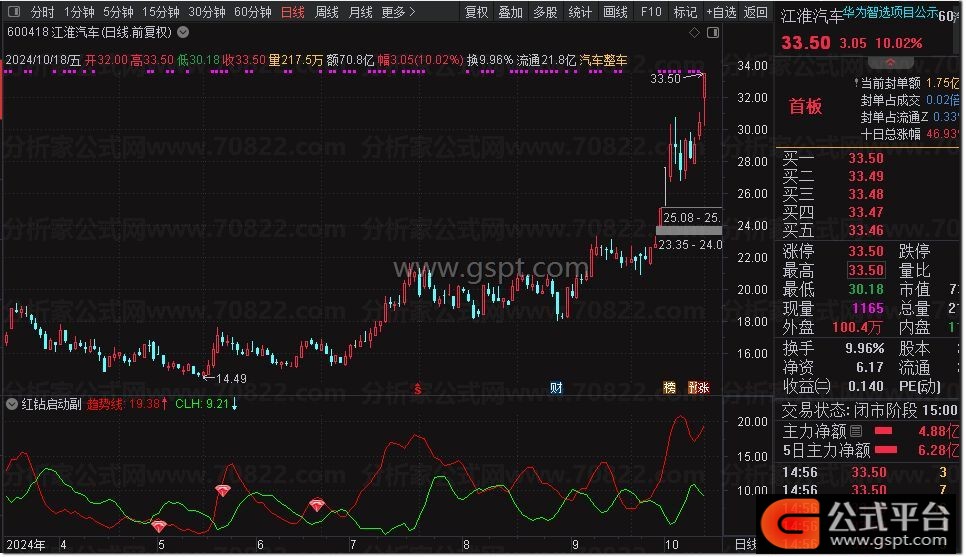Switch to 周线 weekly chart
966x557 pixels.
click(x=326, y=12)
